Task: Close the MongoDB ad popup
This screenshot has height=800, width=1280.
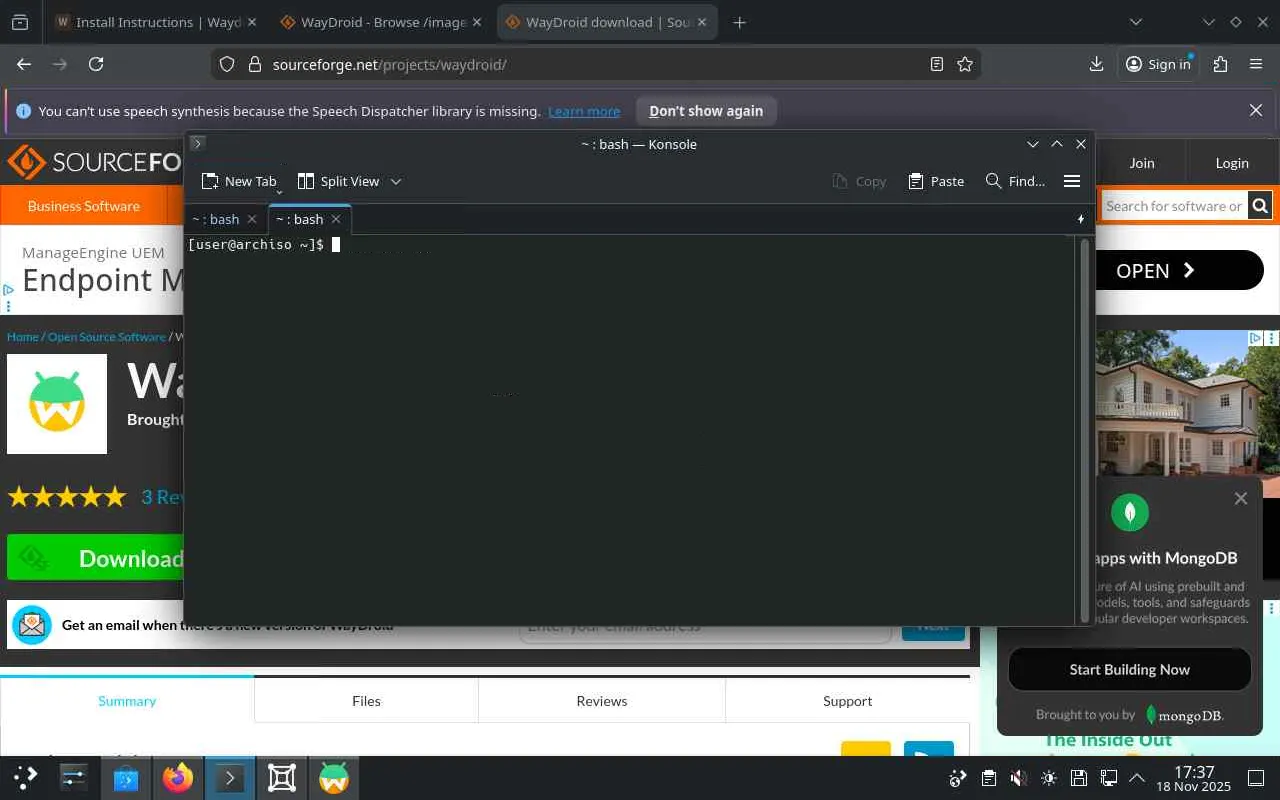Action: click(x=1241, y=498)
